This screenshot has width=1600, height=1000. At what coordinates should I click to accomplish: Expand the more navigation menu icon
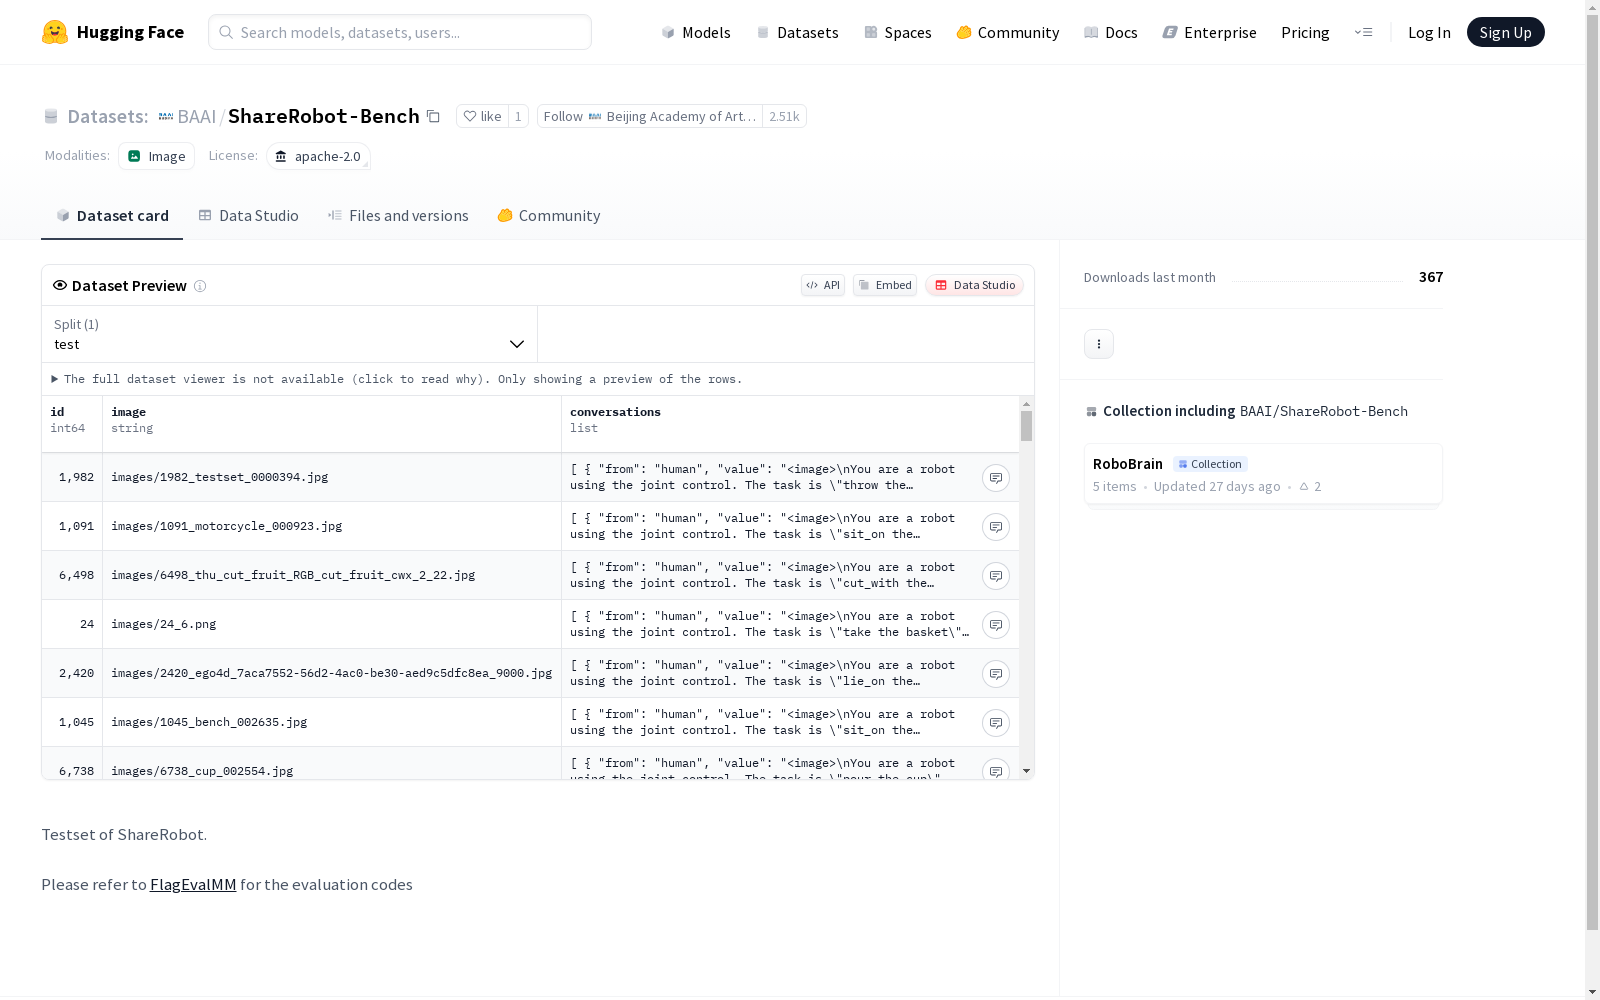coord(1363,32)
